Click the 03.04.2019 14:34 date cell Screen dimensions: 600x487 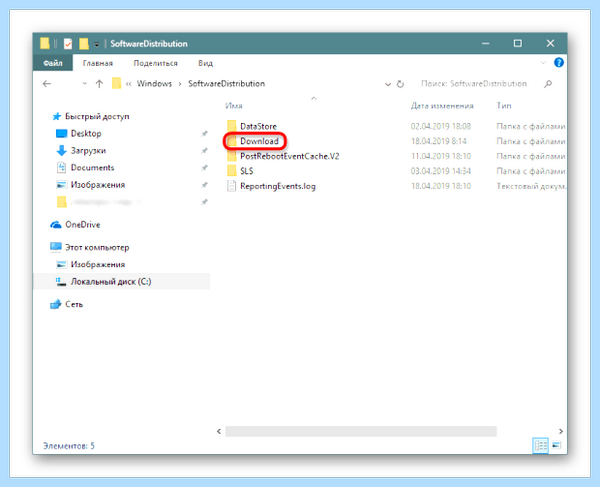point(440,171)
